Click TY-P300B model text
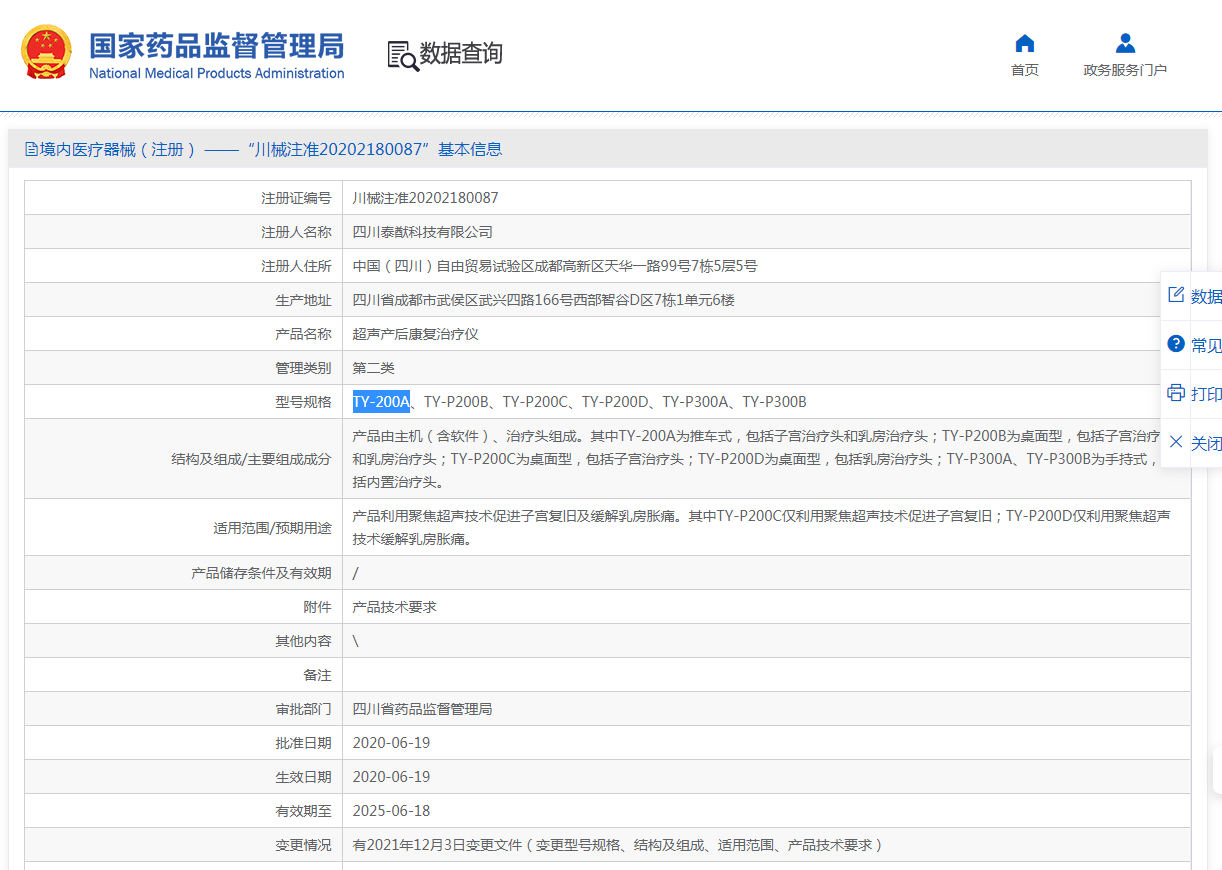Image resolution: width=1222 pixels, height=870 pixels. click(774, 402)
